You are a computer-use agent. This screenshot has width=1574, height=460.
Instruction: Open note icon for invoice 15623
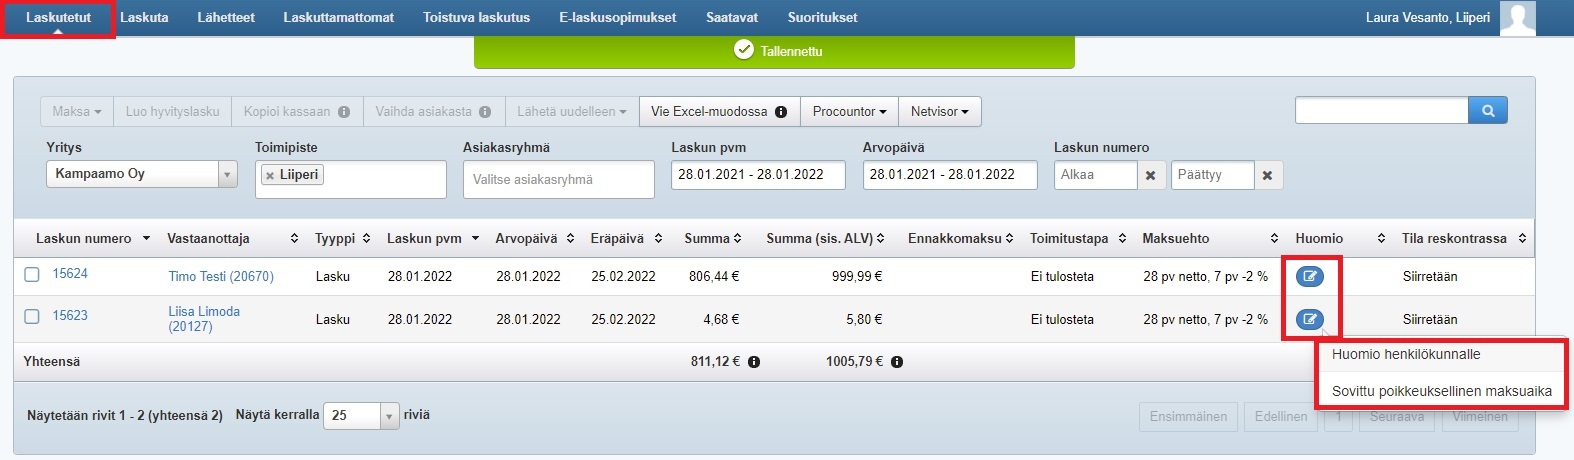click(1309, 320)
